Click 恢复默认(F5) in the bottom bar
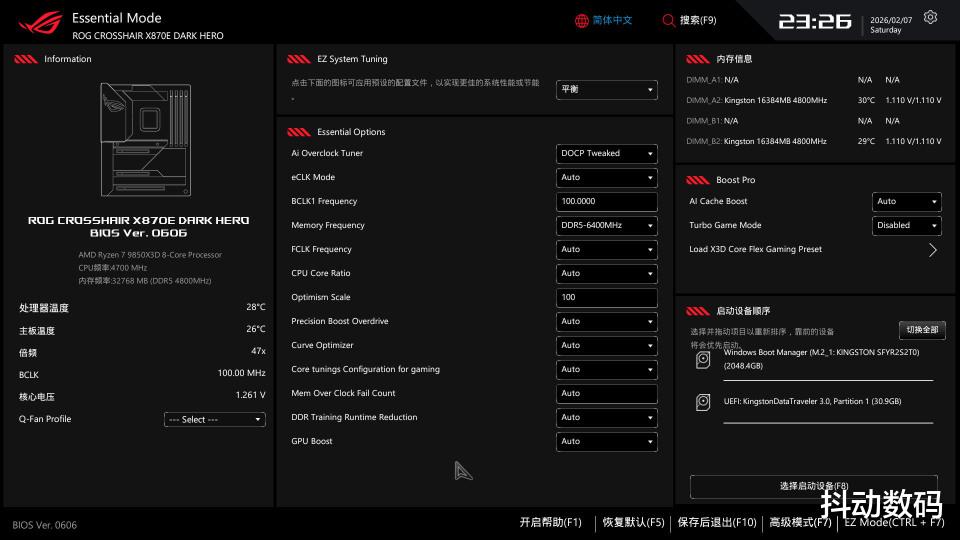This screenshot has width=960, height=540. pyautogui.click(x=633, y=522)
